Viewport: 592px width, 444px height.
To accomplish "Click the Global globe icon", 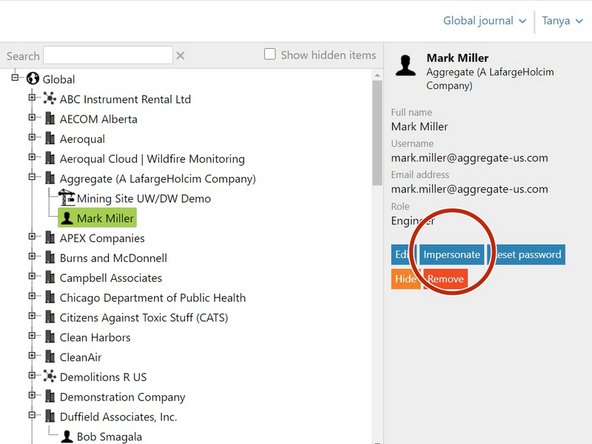I will (33, 79).
